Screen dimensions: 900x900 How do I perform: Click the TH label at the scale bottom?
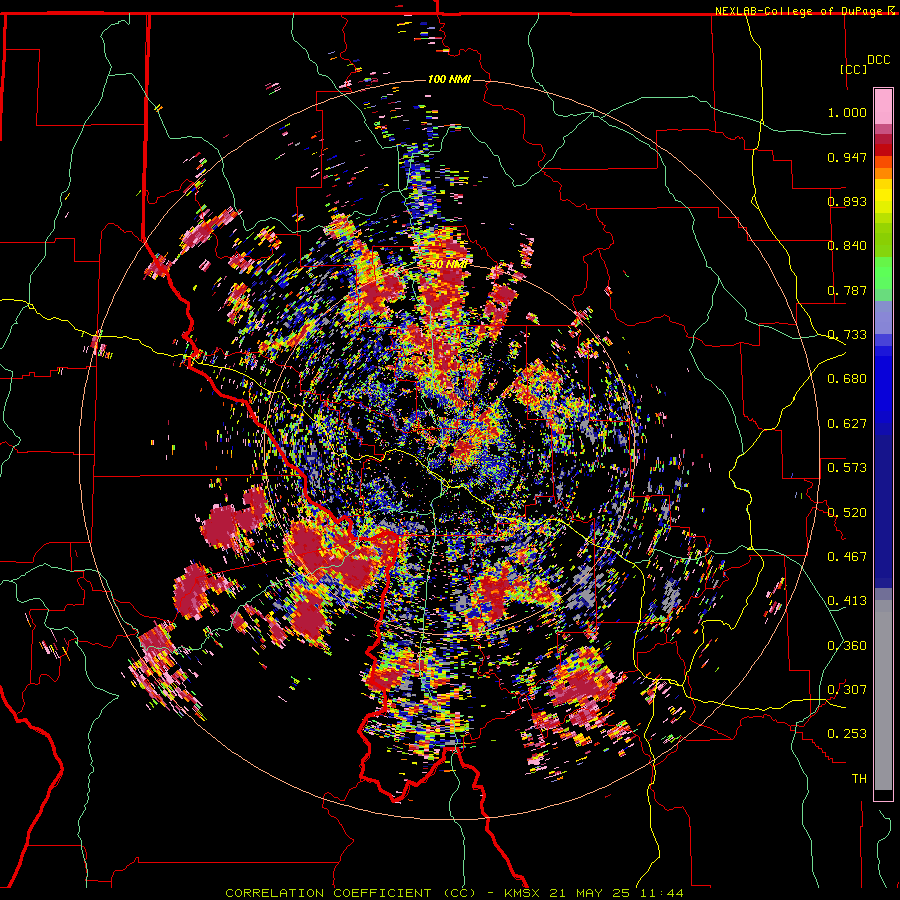859,779
